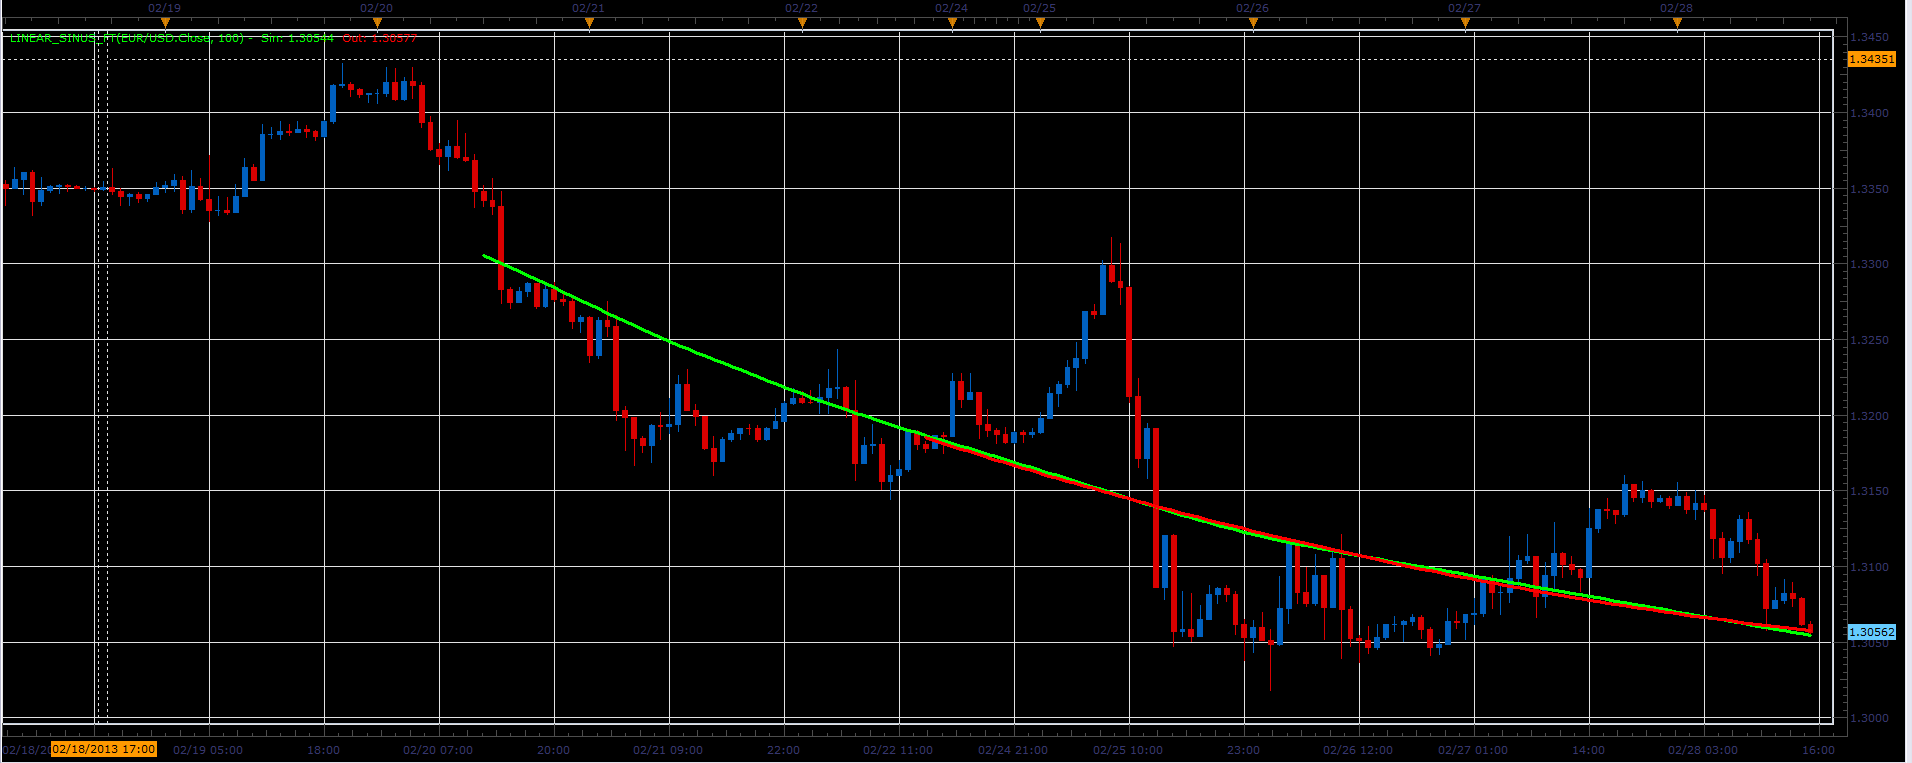1912x763 pixels.
Task: Click the 1.3350 price axis label
Action: (1869, 189)
